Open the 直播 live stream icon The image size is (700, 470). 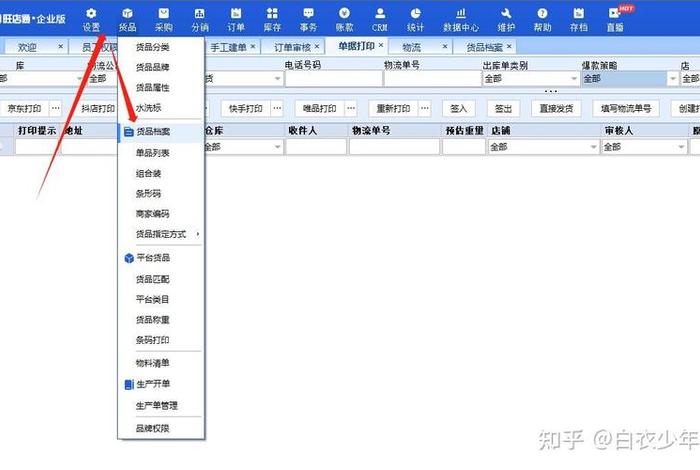pos(615,20)
